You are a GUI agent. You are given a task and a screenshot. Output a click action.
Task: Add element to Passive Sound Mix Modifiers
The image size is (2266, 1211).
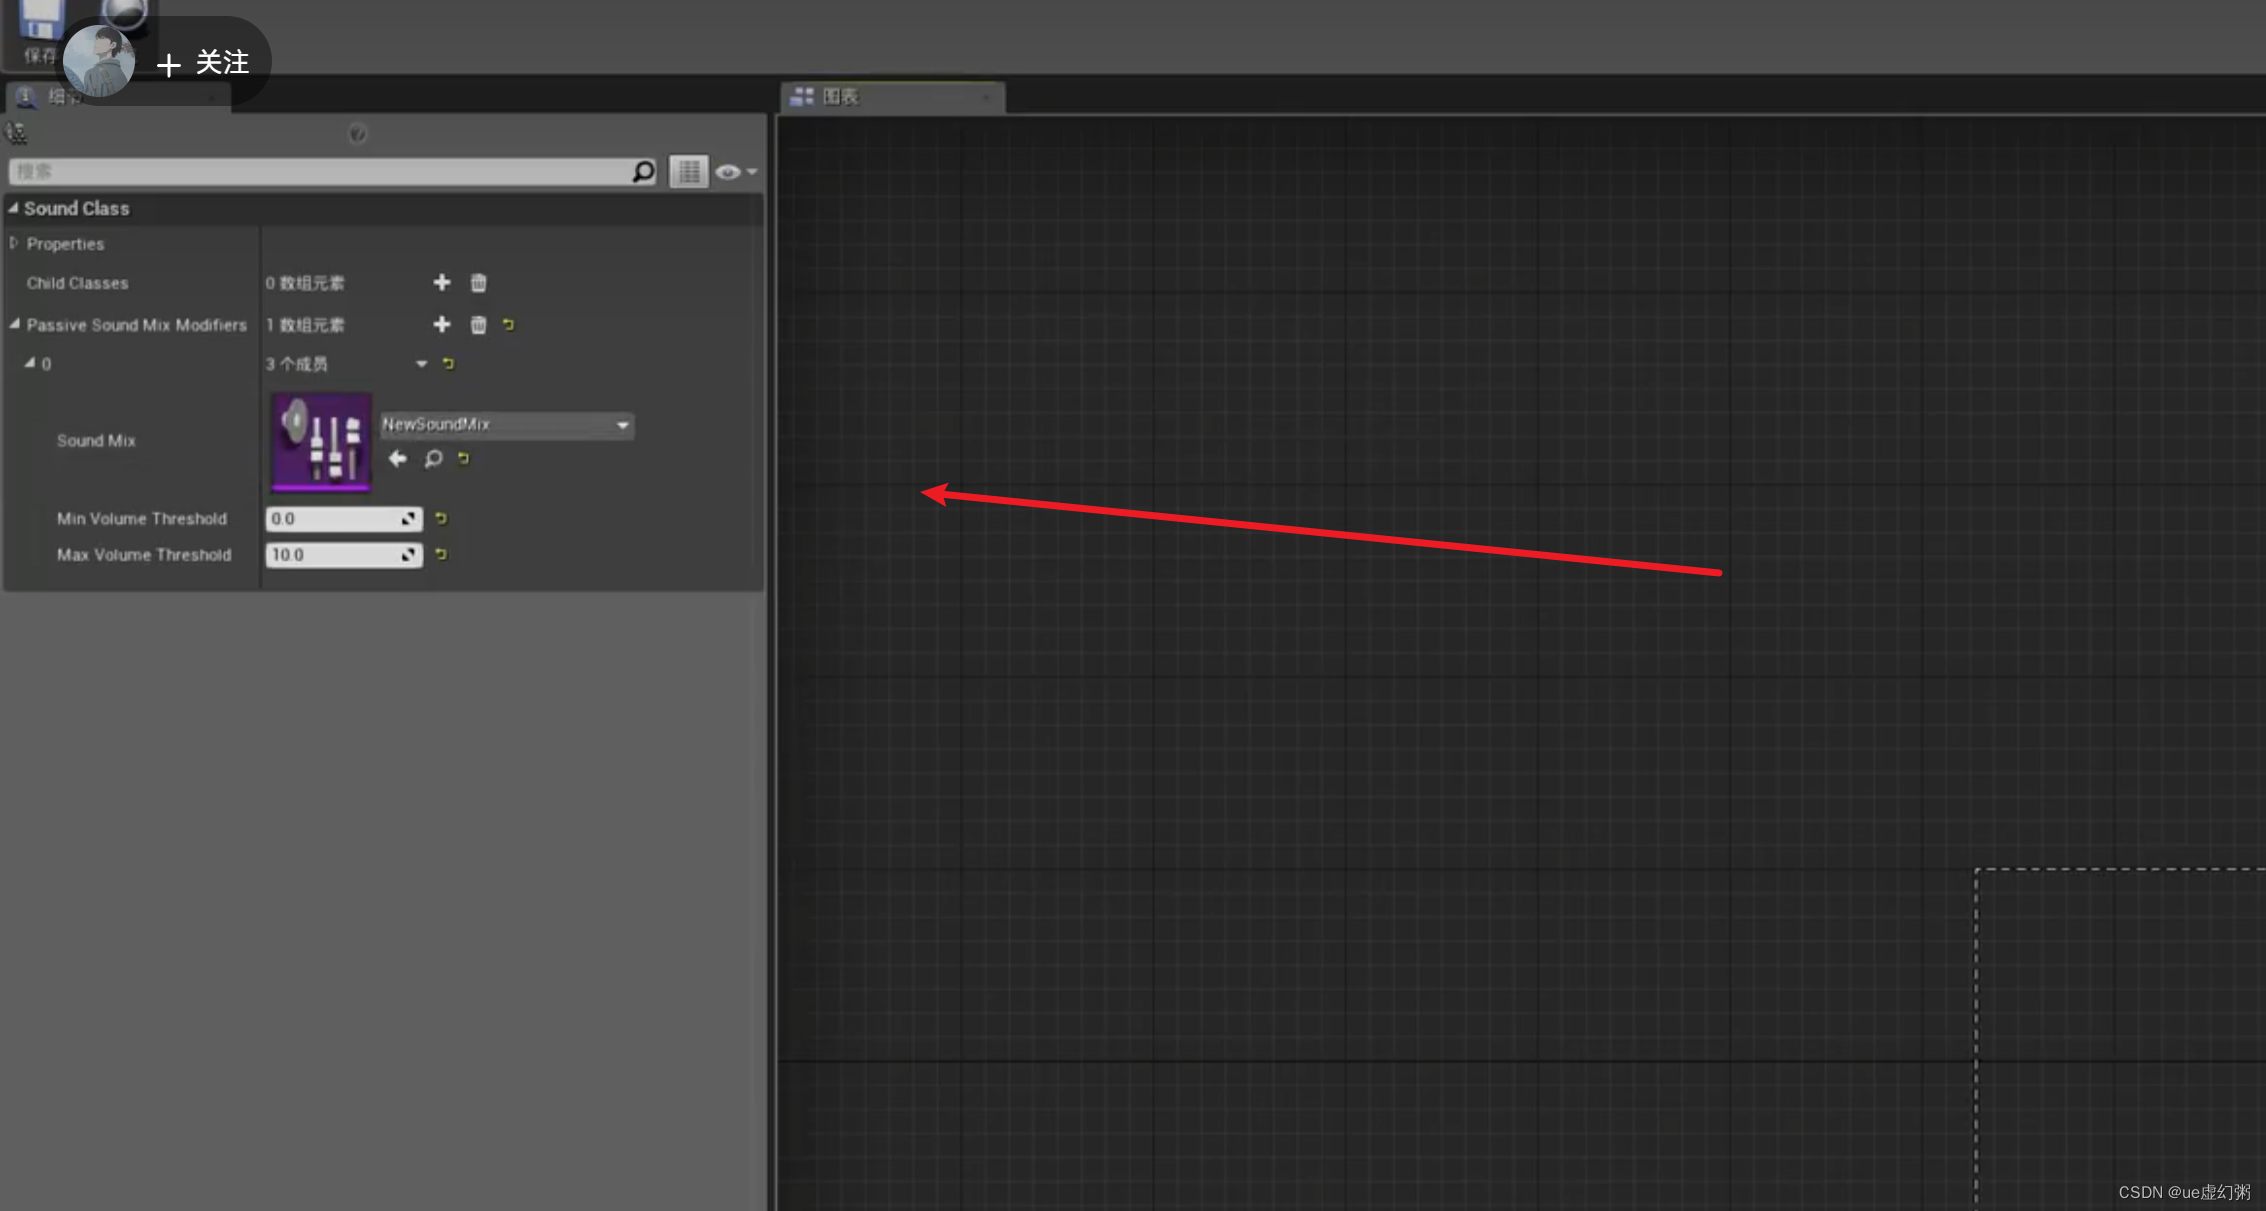coord(441,324)
